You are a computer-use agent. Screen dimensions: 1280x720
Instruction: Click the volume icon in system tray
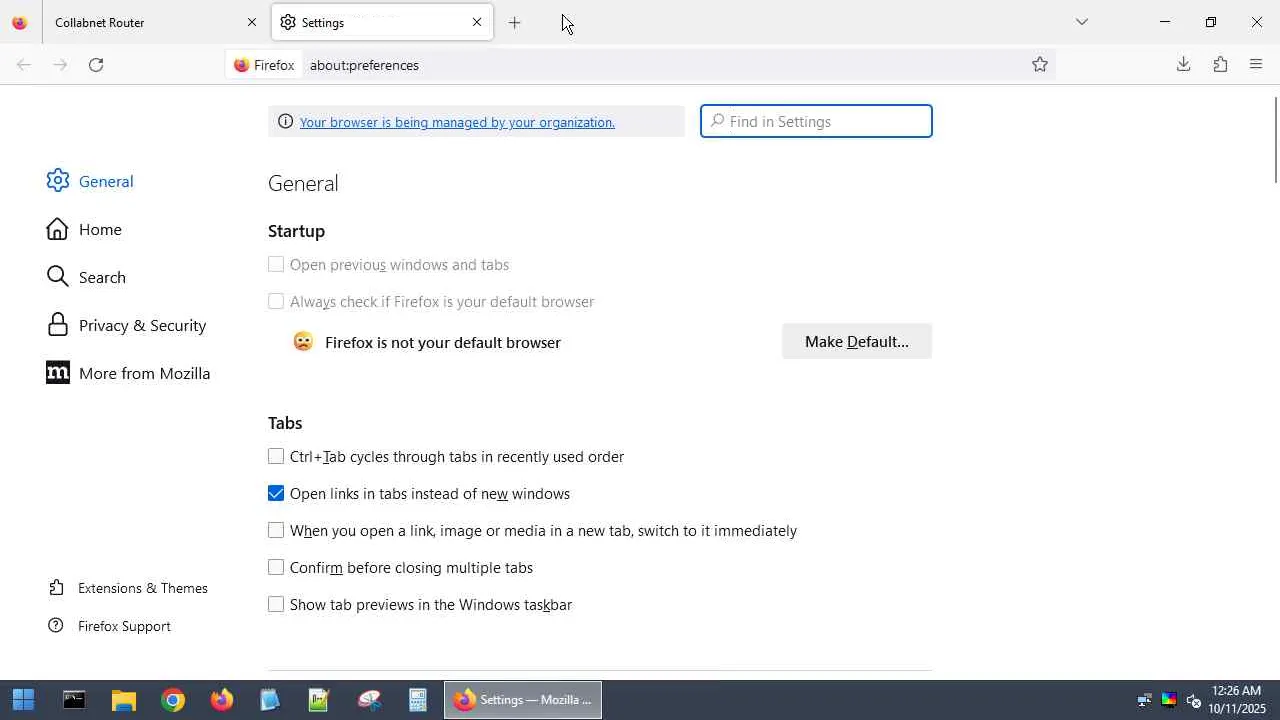[1193, 700]
